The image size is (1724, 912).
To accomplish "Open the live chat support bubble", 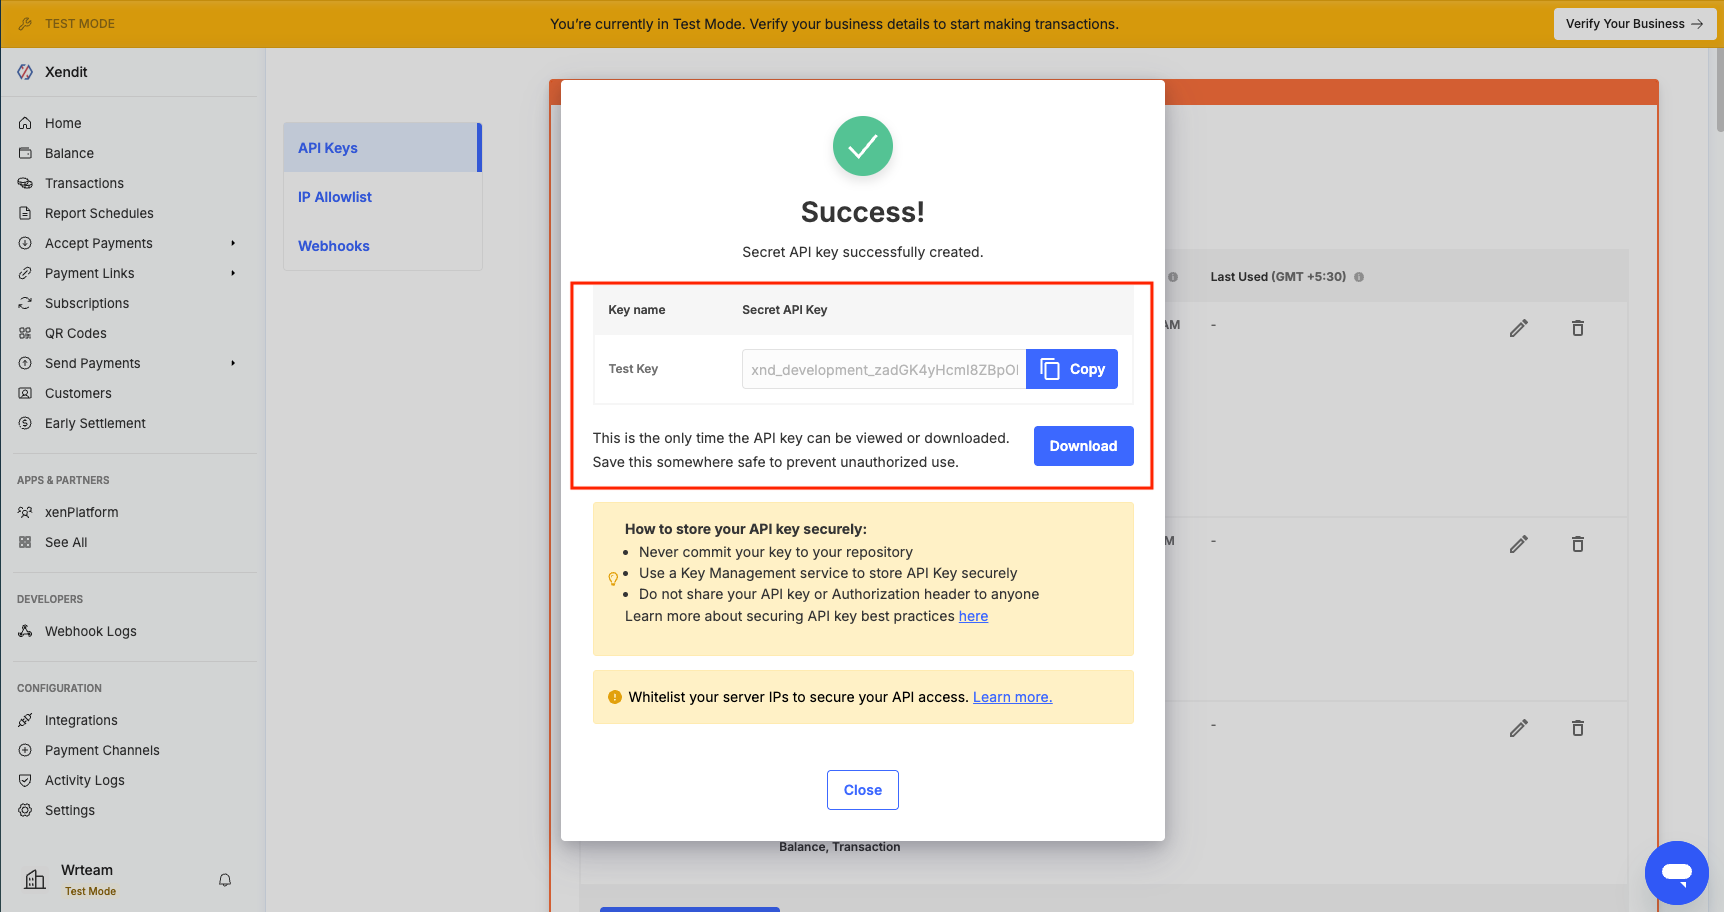I will click(1676, 872).
